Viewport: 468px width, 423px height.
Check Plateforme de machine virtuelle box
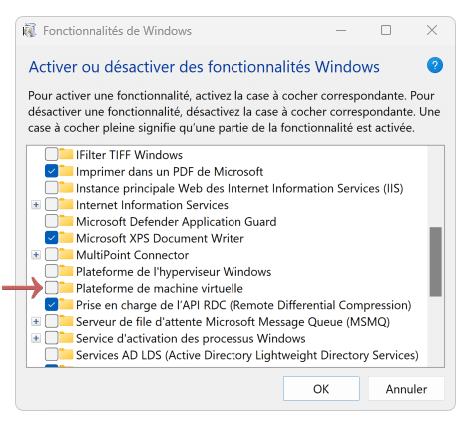click(51, 288)
